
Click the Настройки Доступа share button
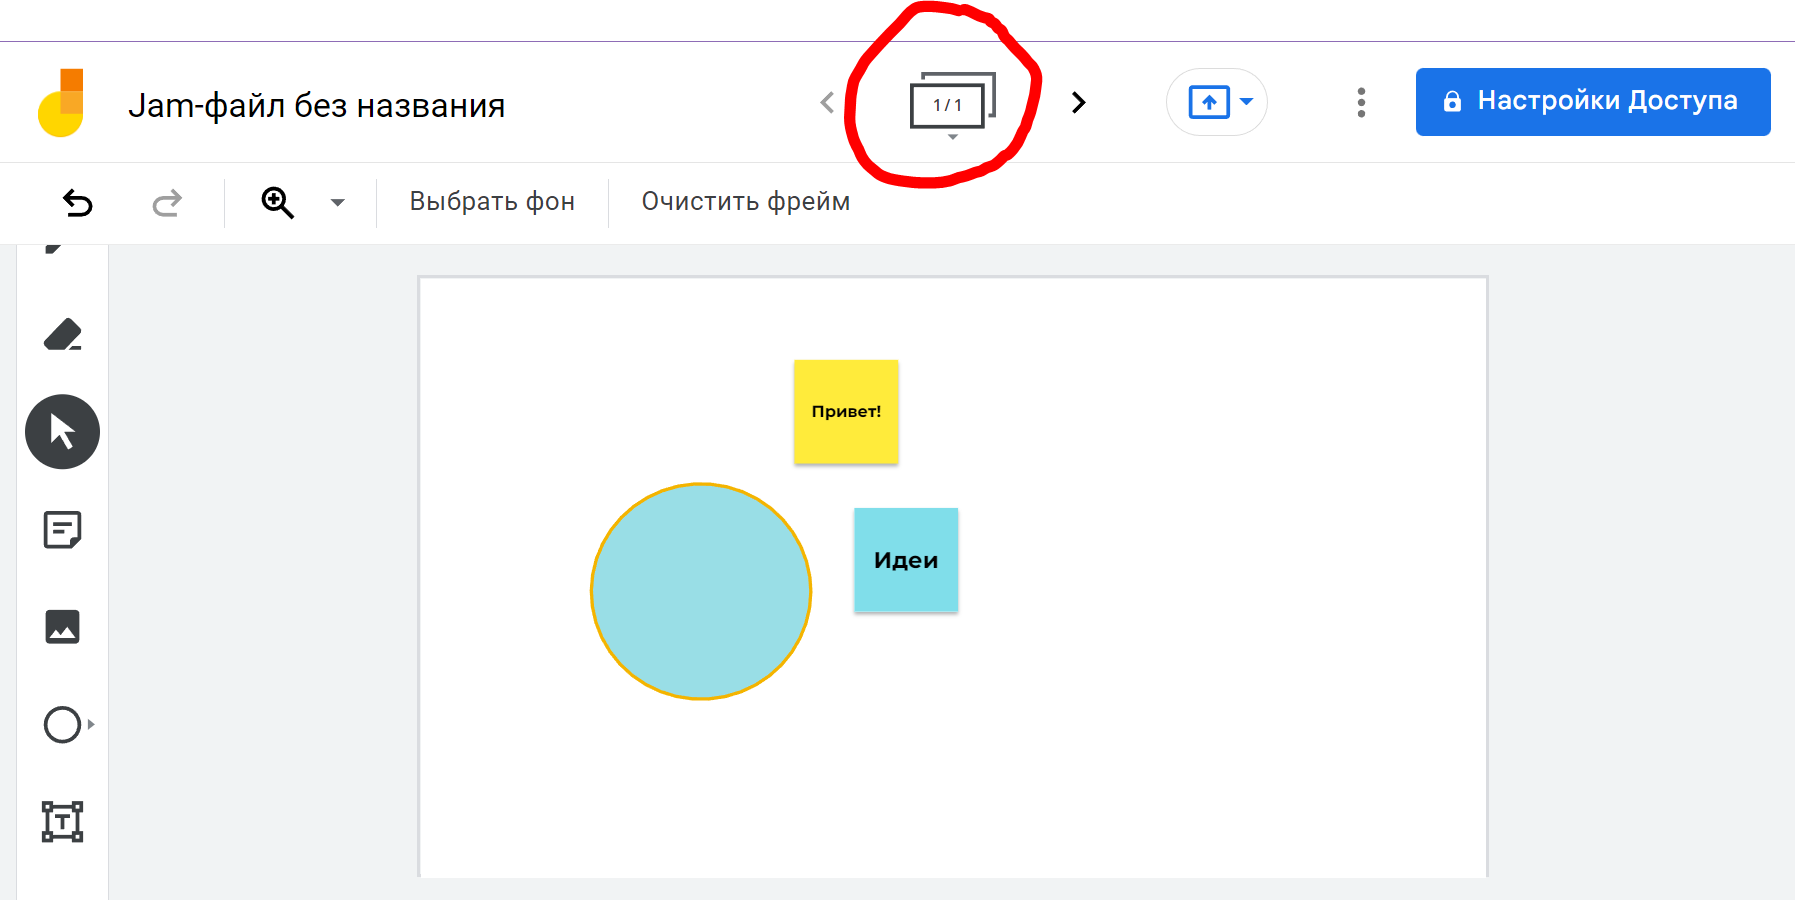(1593, 102)
